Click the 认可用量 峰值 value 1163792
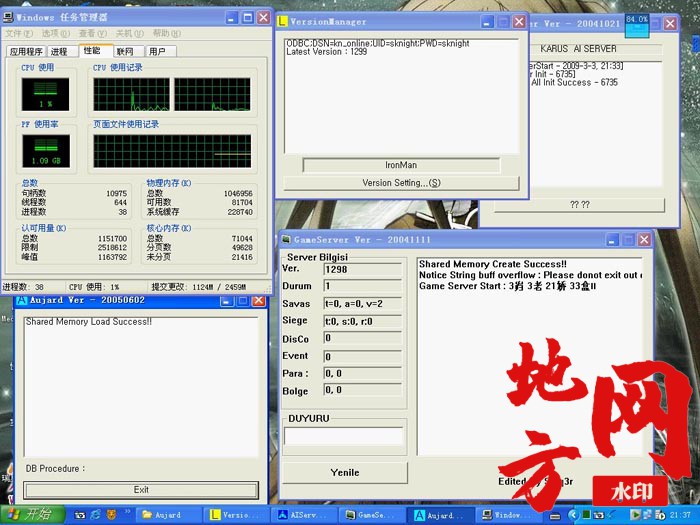Screen dimensions: 700x525 pyautogui.click(x=112, y=257)
